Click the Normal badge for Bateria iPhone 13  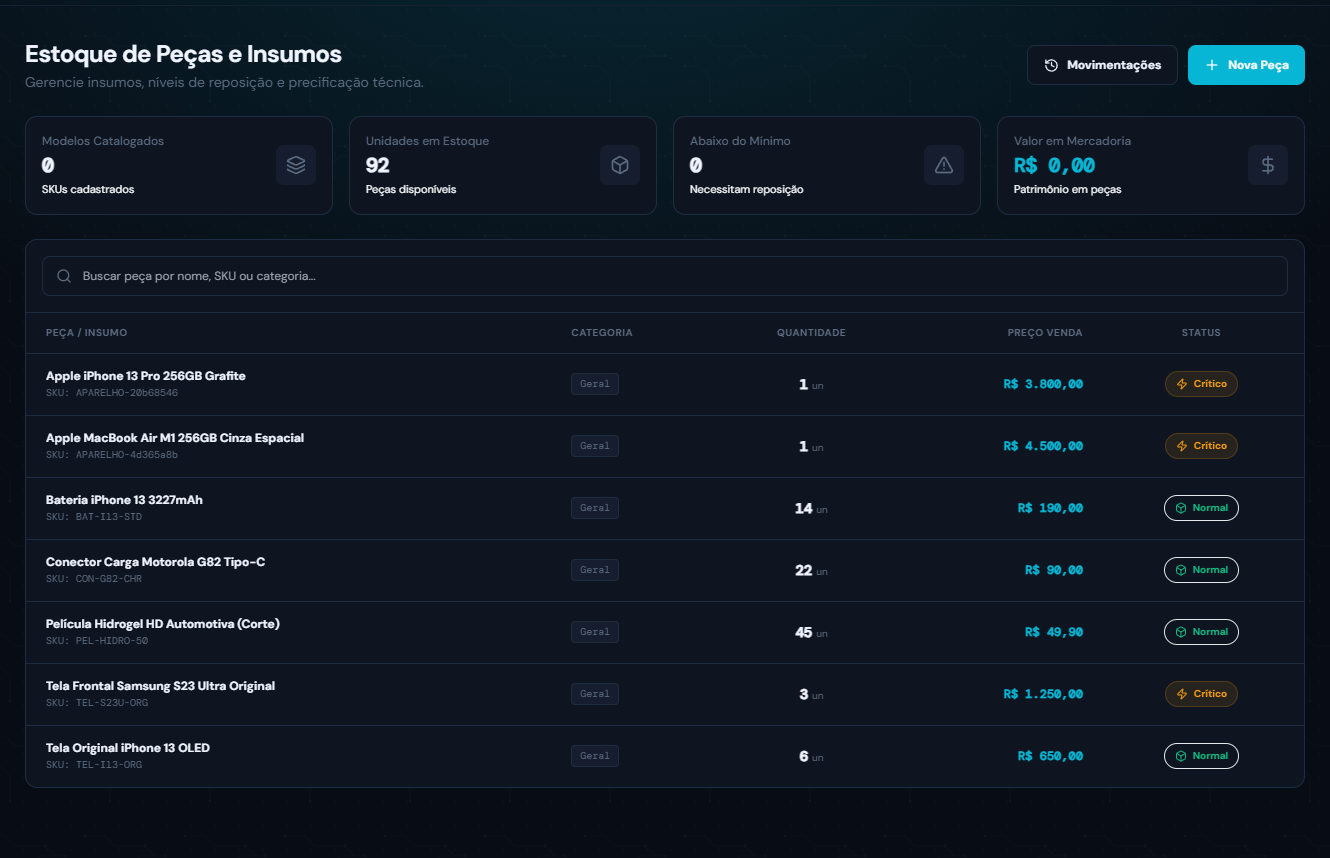[x=1201, y=508]
